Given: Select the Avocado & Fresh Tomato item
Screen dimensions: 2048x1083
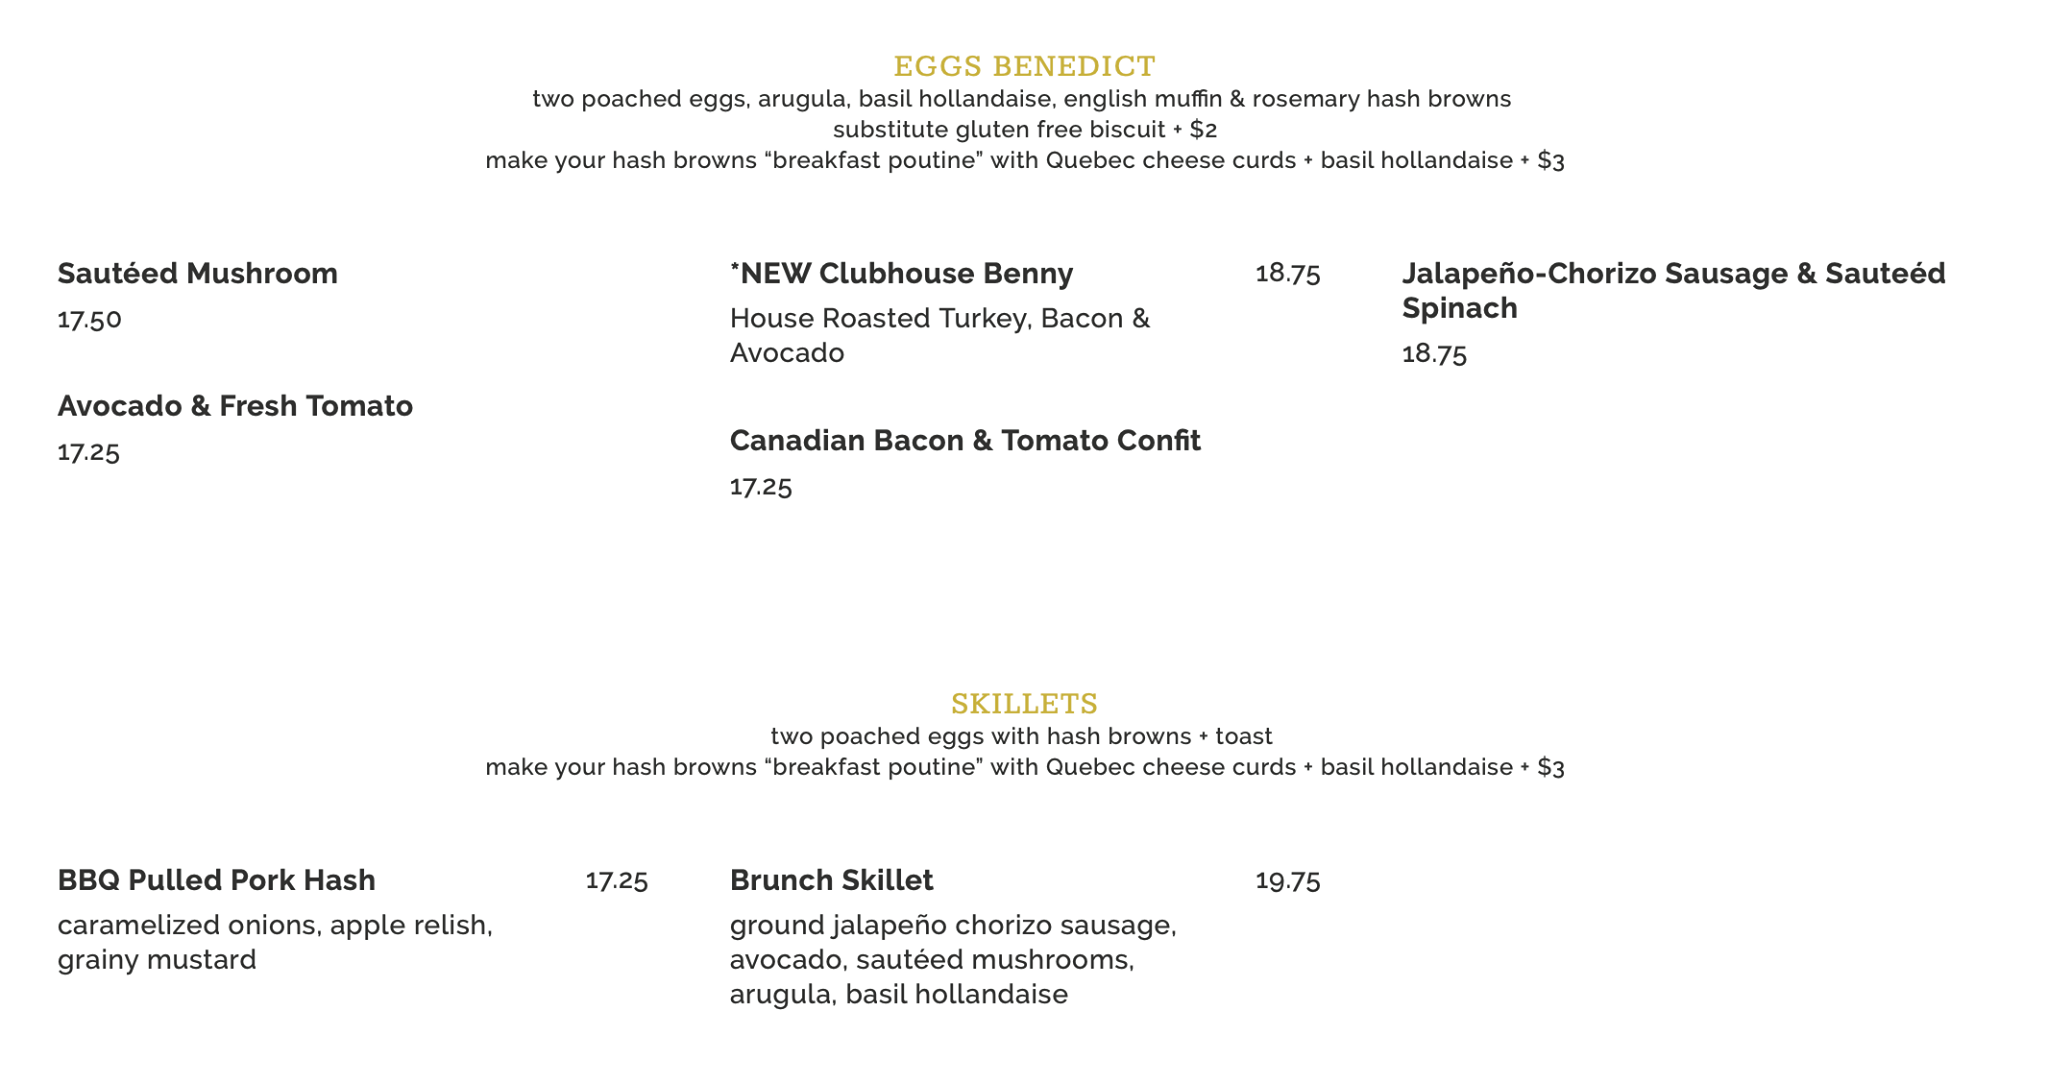Looking at the screenshot, I should click(235, 406).
